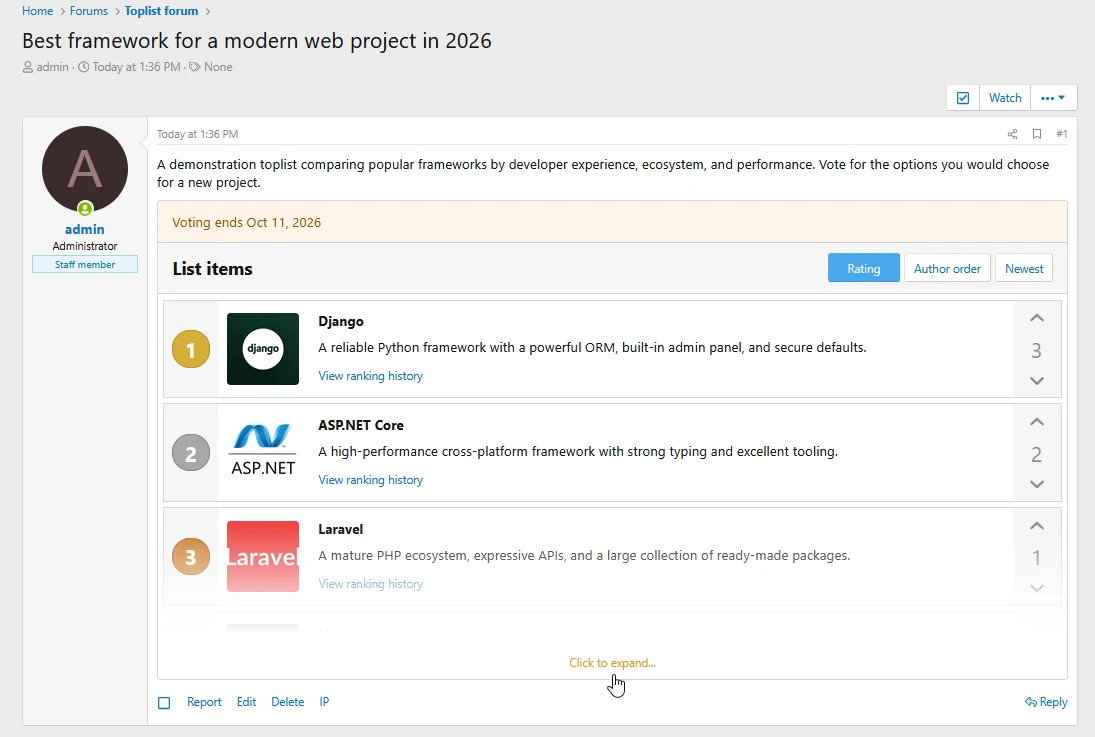Click the Voting ends Oct 11, 2026 notice
The width and height of the screenshot is (1095, 737).
[612, 222]
